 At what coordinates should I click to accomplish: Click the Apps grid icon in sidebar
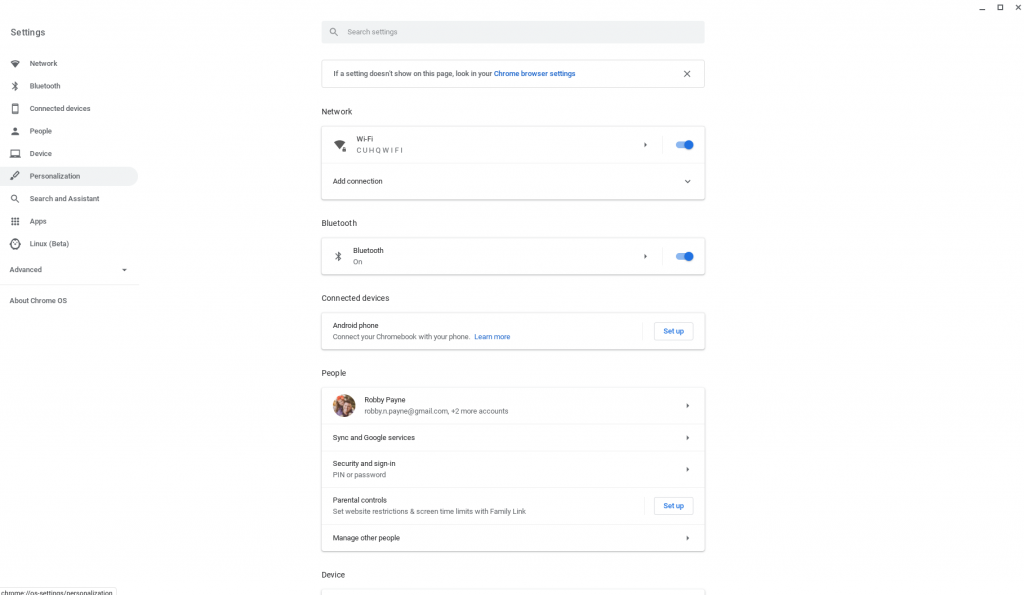[x=15, y=221]
